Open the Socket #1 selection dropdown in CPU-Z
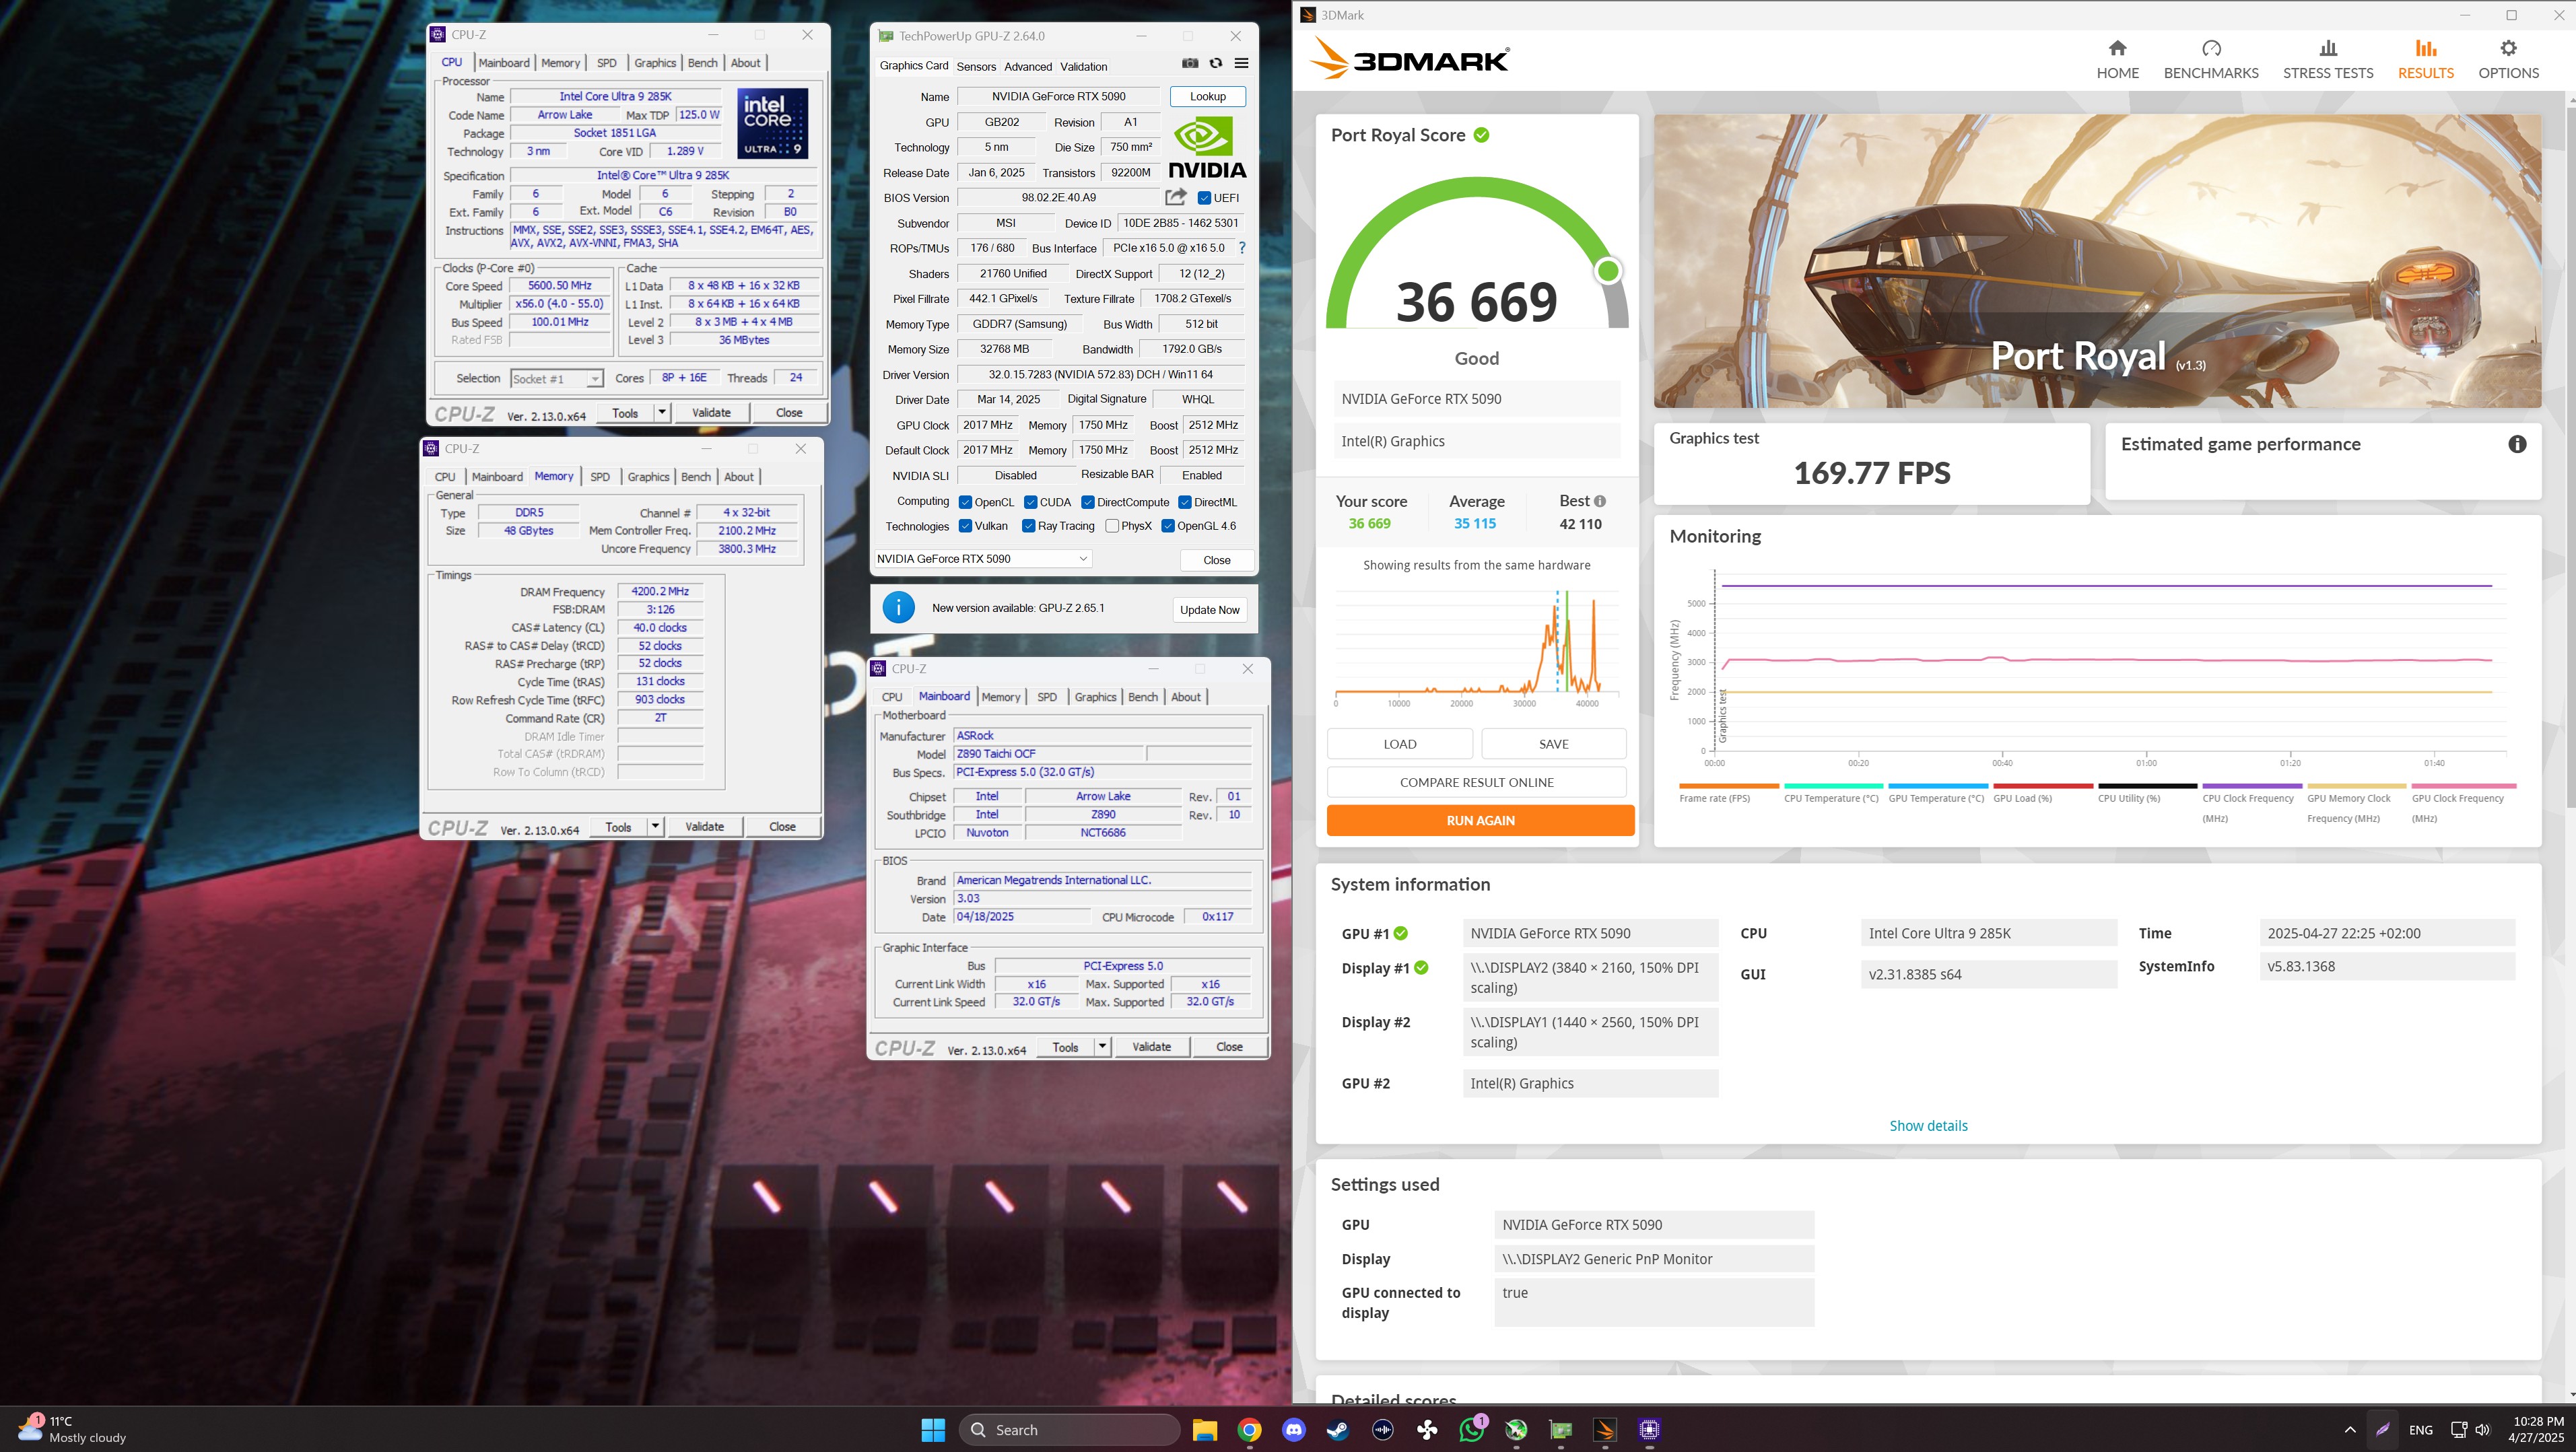 (556, 379)
